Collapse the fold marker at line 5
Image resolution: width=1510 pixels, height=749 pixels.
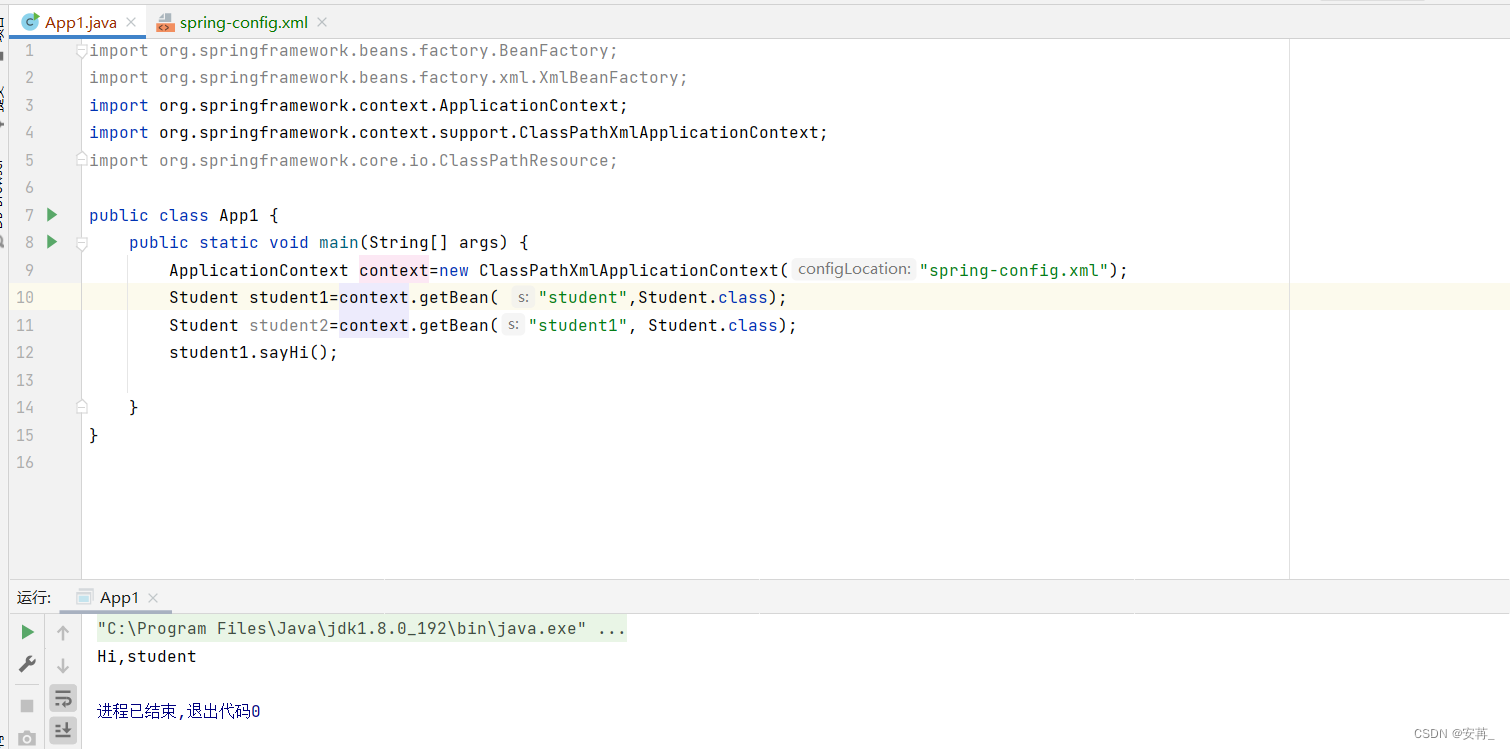click(x=82, y=160)
